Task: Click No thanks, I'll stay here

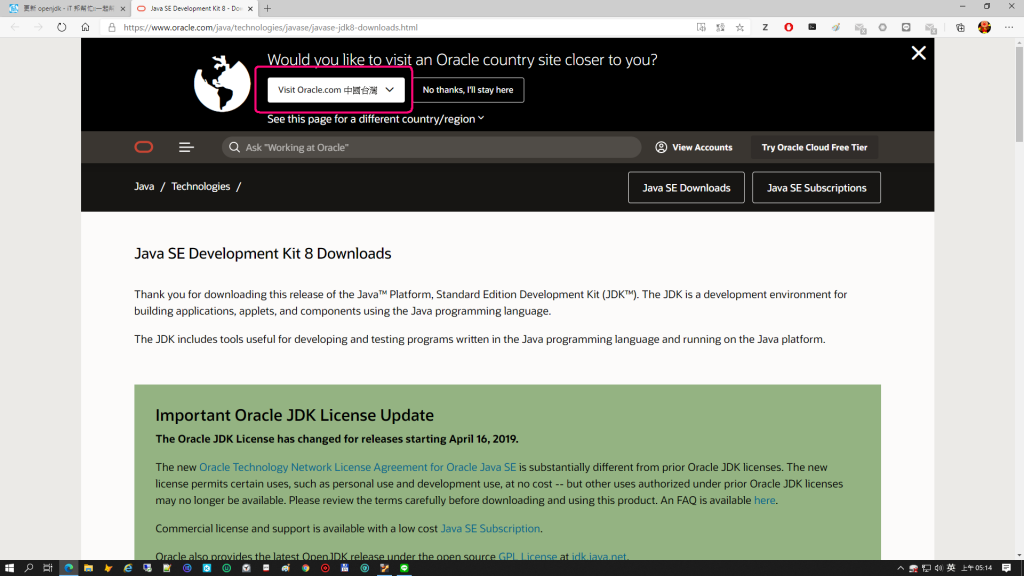Action: (x=468, y=90)
